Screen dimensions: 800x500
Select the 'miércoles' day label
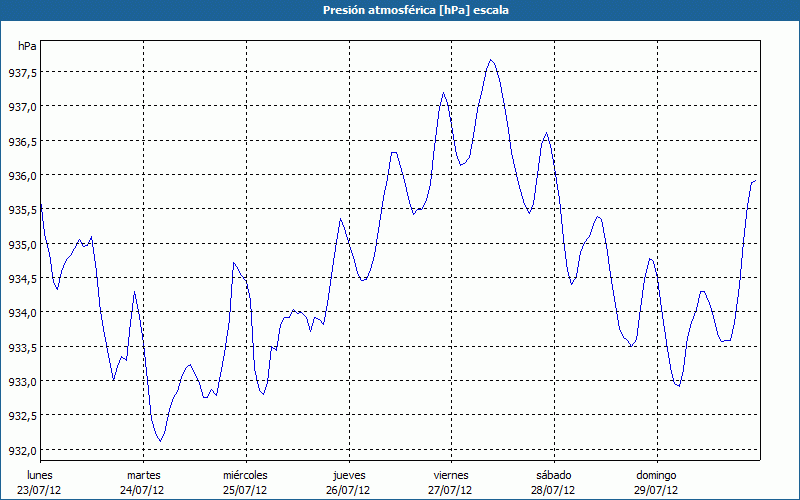245,474
